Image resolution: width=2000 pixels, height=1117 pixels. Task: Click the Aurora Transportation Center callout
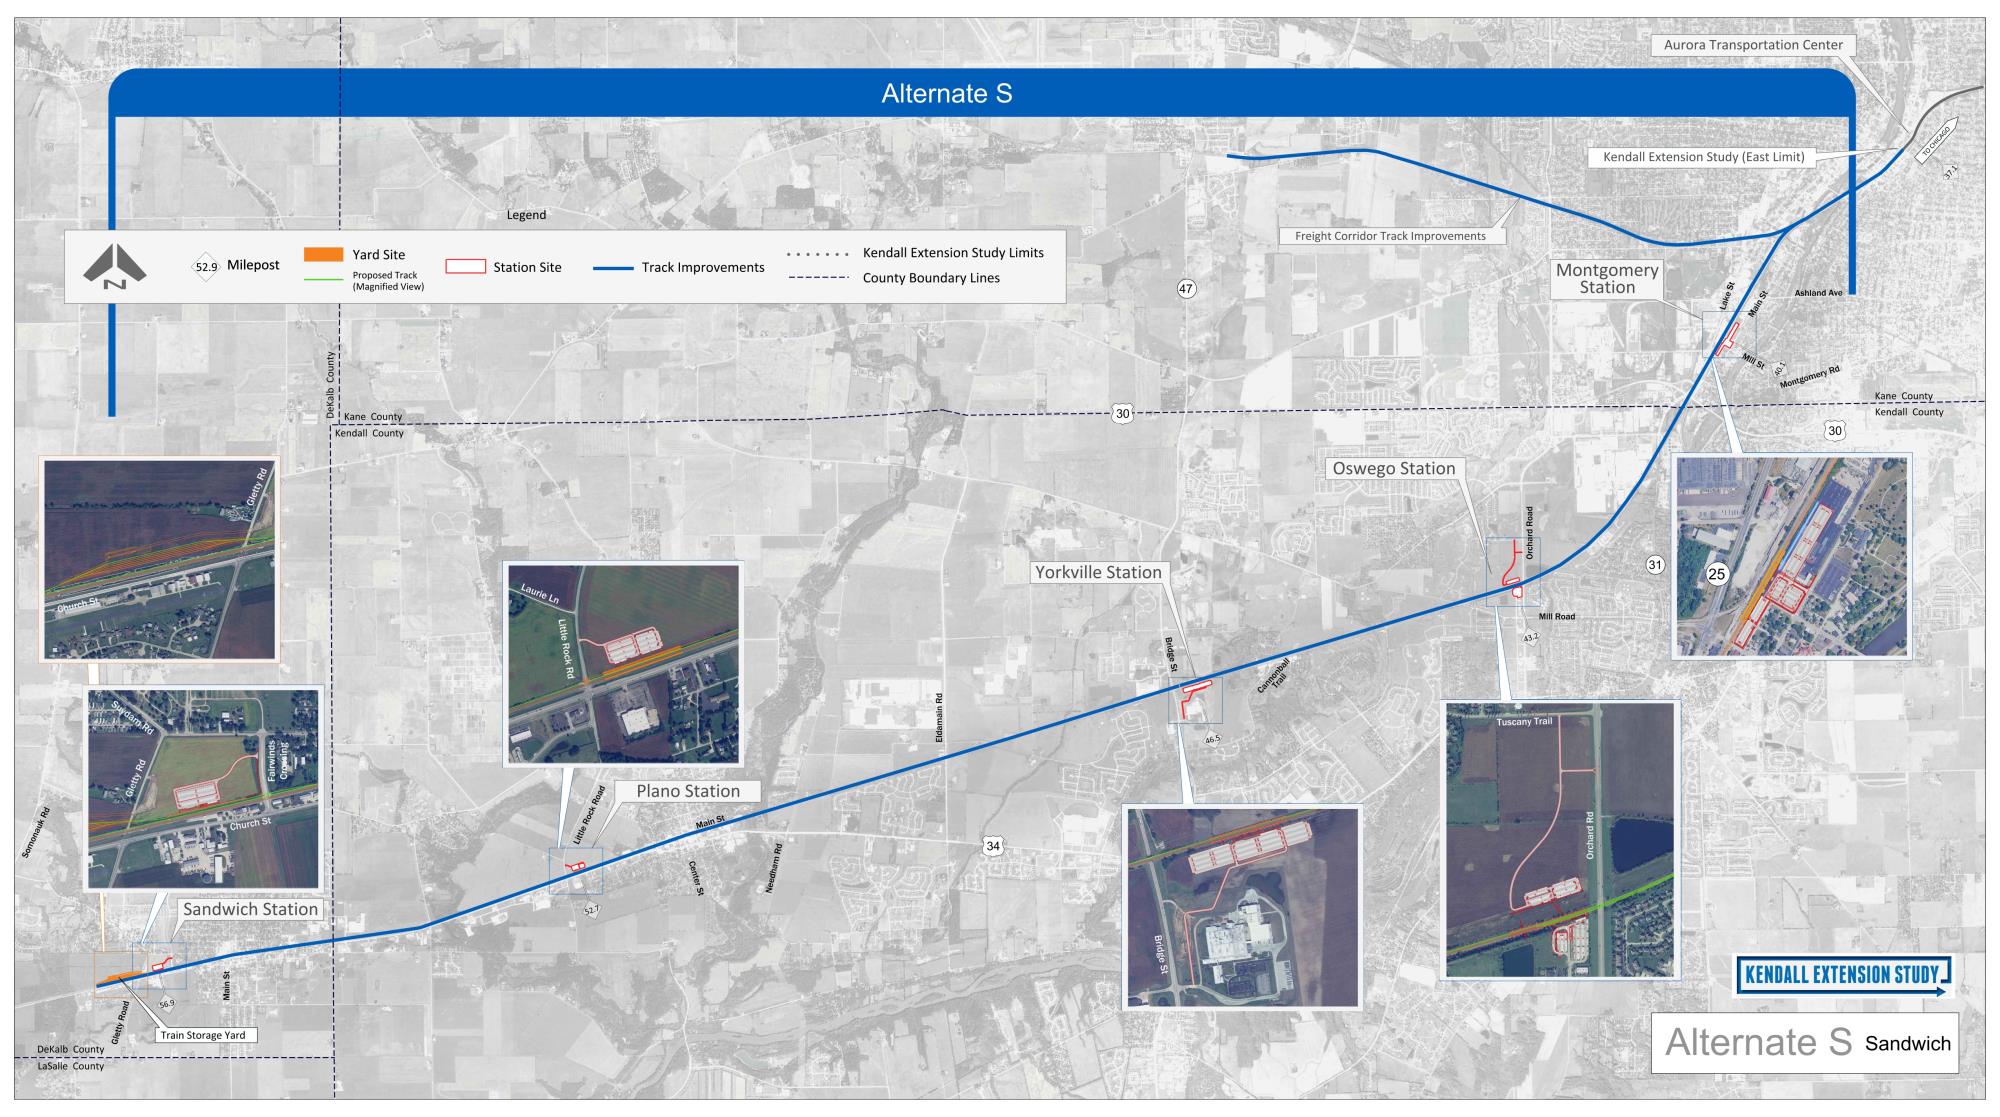click(1753, 45)
